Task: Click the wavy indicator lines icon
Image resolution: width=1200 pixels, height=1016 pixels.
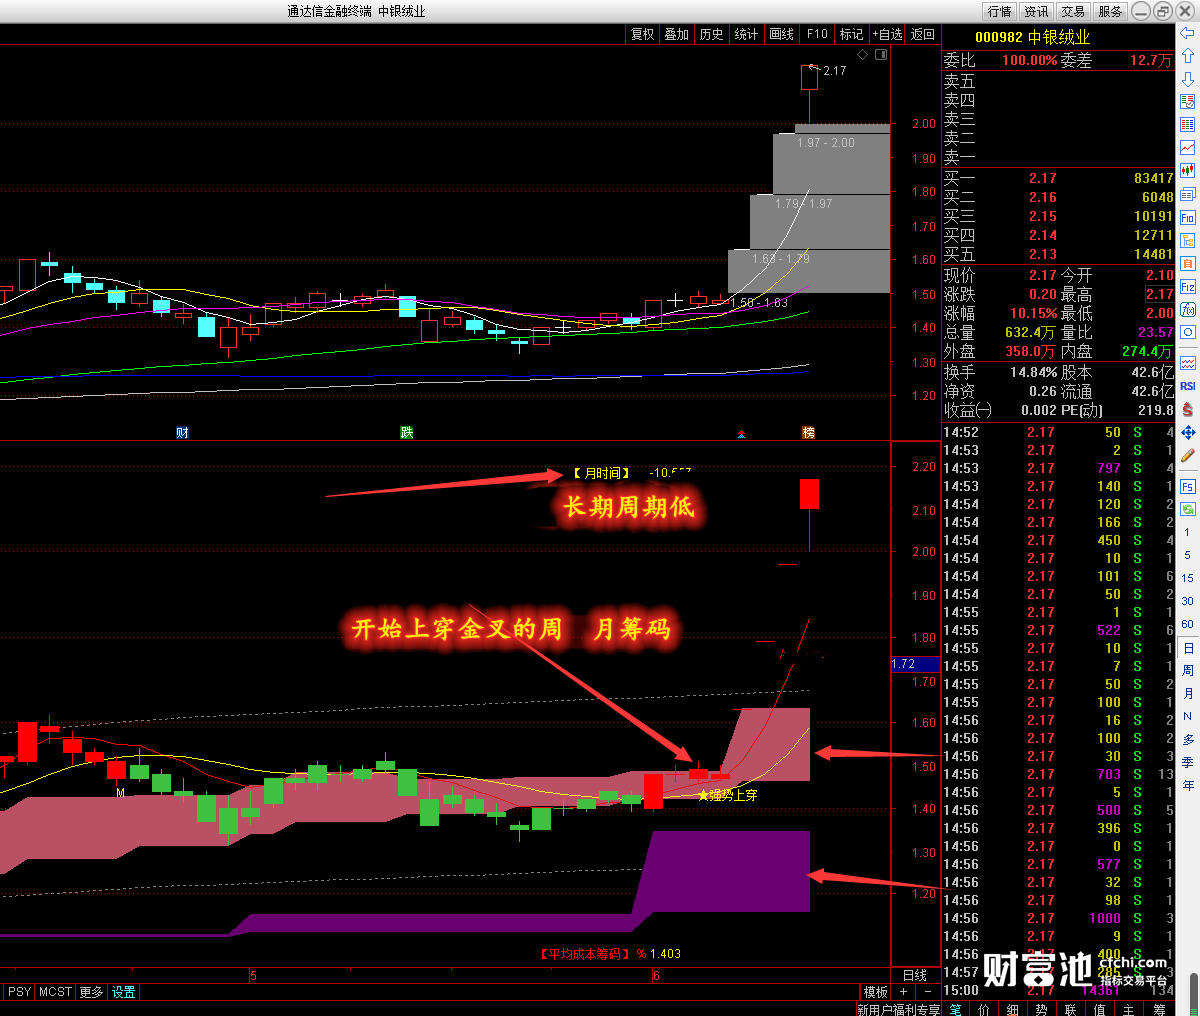Action: pos(1188,363)
